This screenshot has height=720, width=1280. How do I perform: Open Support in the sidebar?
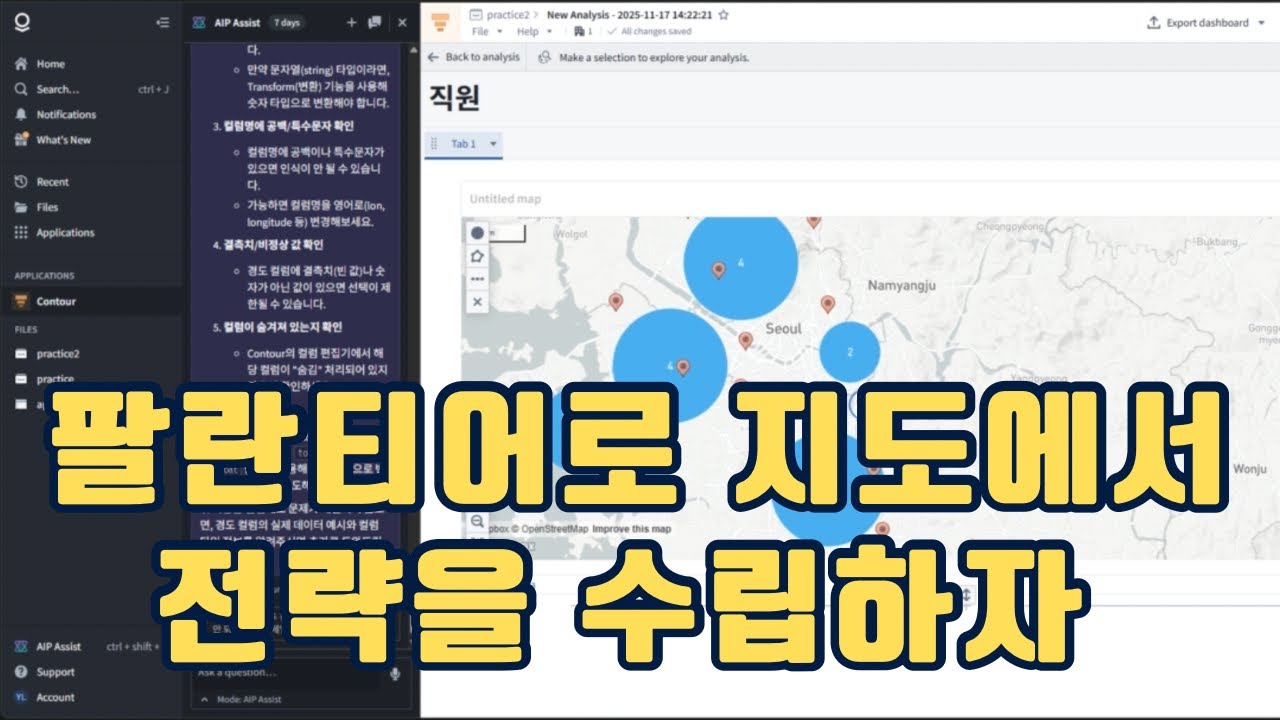coord(55,672)
